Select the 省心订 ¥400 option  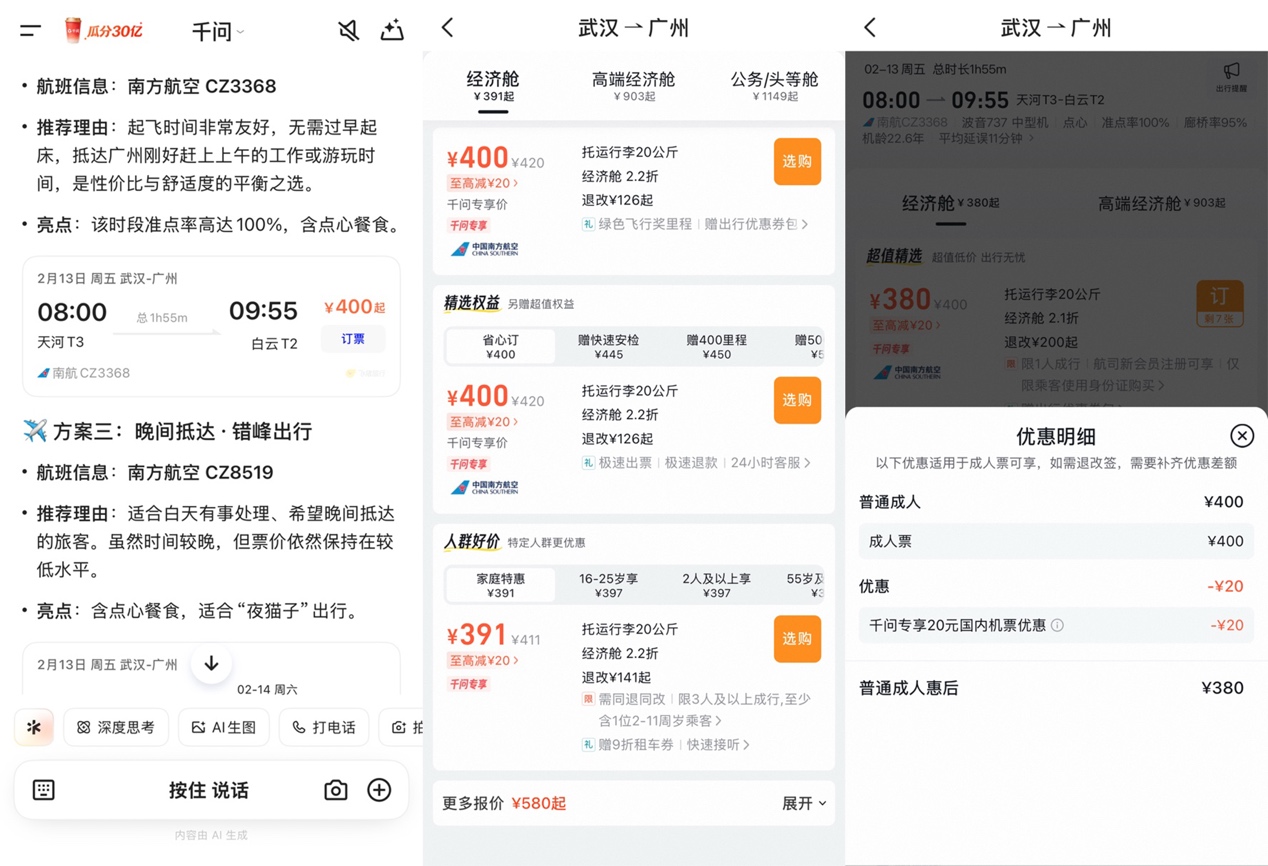500,346
